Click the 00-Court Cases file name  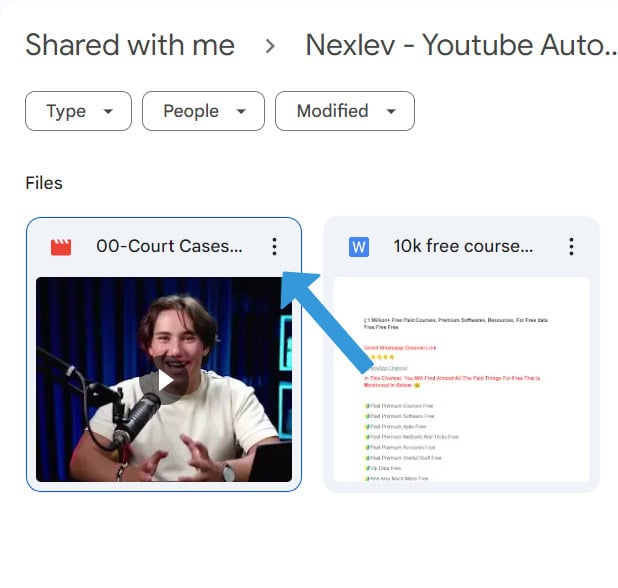pos(169,246)
